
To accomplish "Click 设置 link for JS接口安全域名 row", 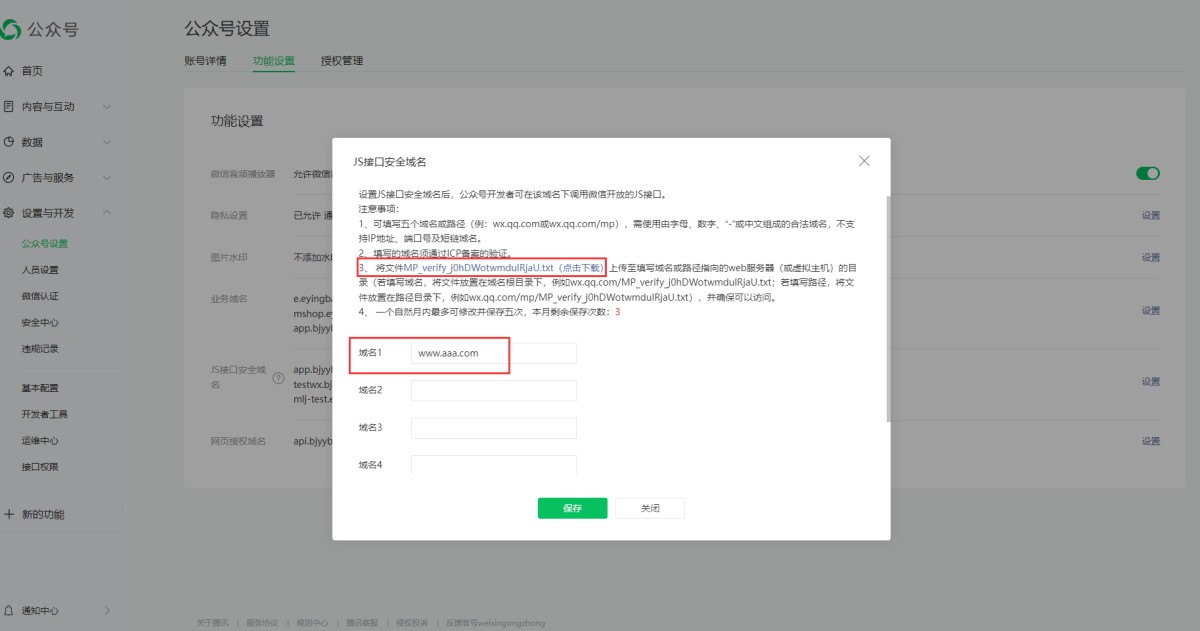I will 1151,381.
